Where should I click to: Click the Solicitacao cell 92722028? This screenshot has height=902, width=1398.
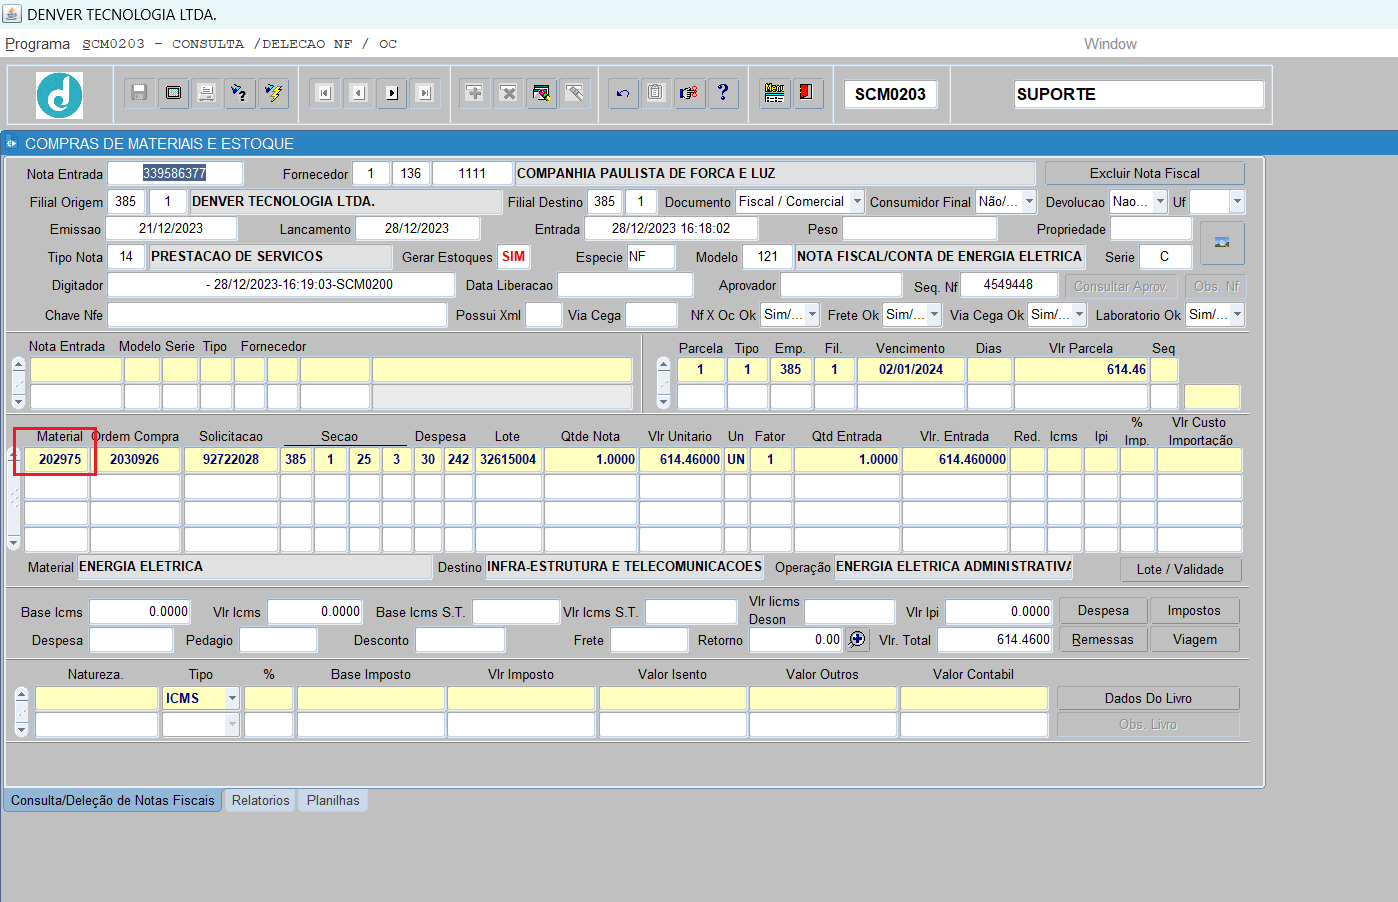pos(231,460)
